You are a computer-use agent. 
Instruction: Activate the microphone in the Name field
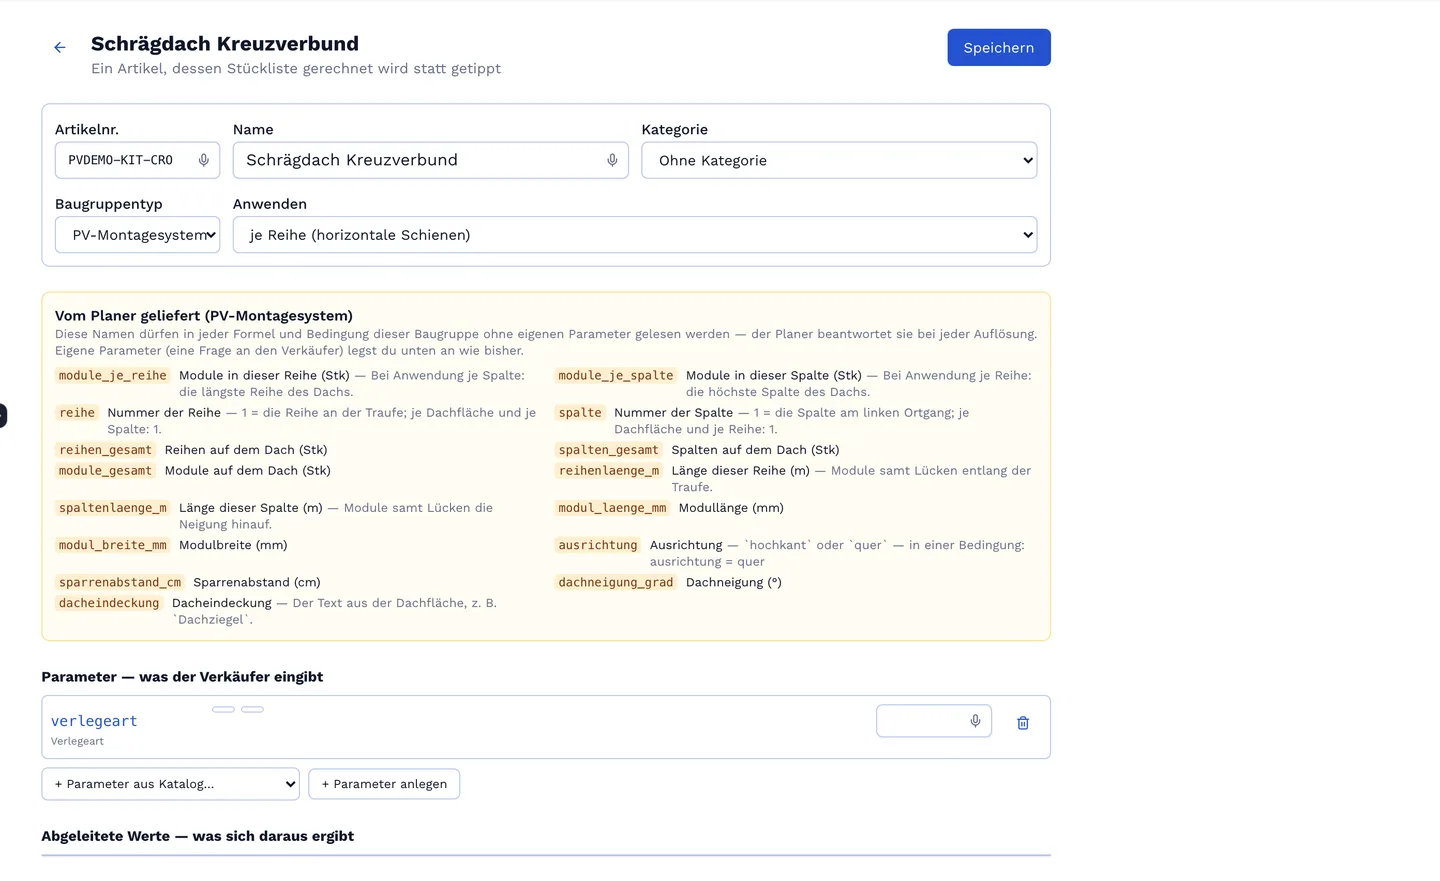click(612, 160)
